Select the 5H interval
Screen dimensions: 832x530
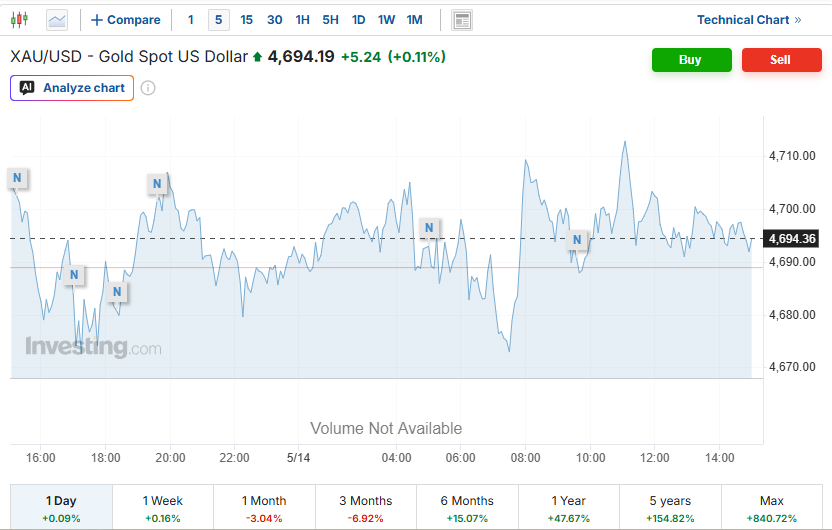point(330,20)
